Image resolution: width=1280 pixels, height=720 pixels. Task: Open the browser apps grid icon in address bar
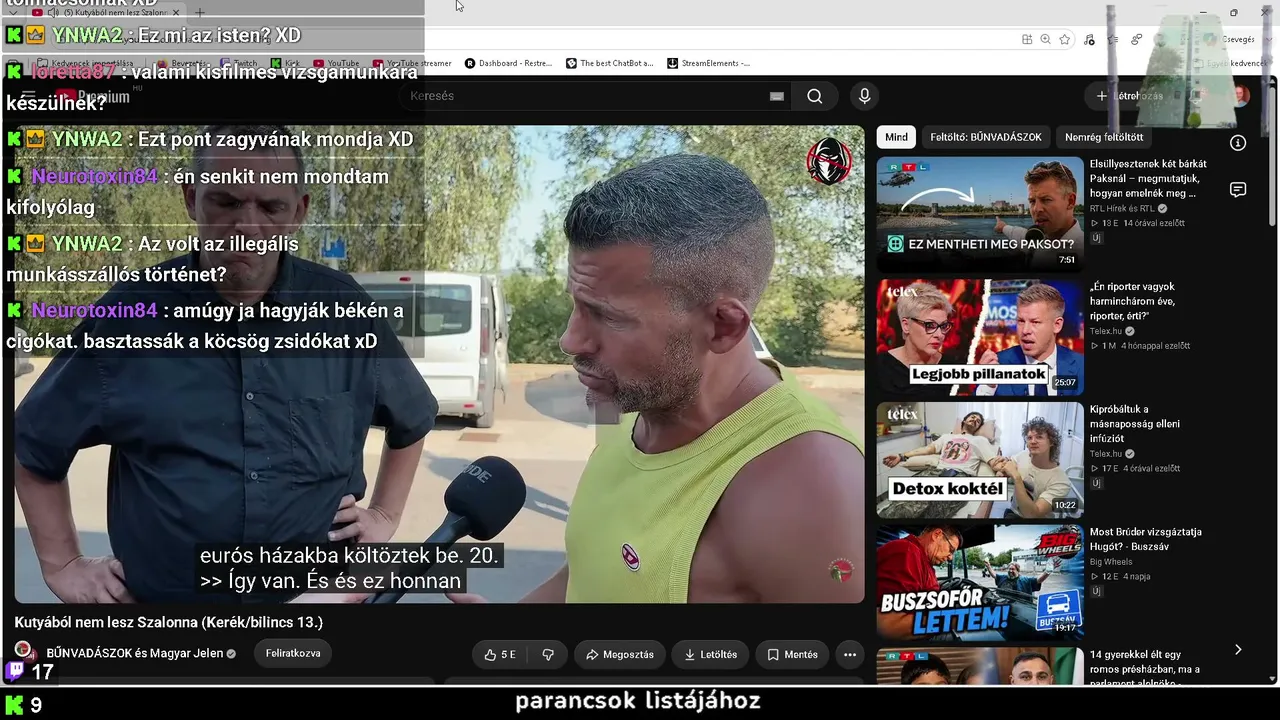click(x=1027, y=39)
